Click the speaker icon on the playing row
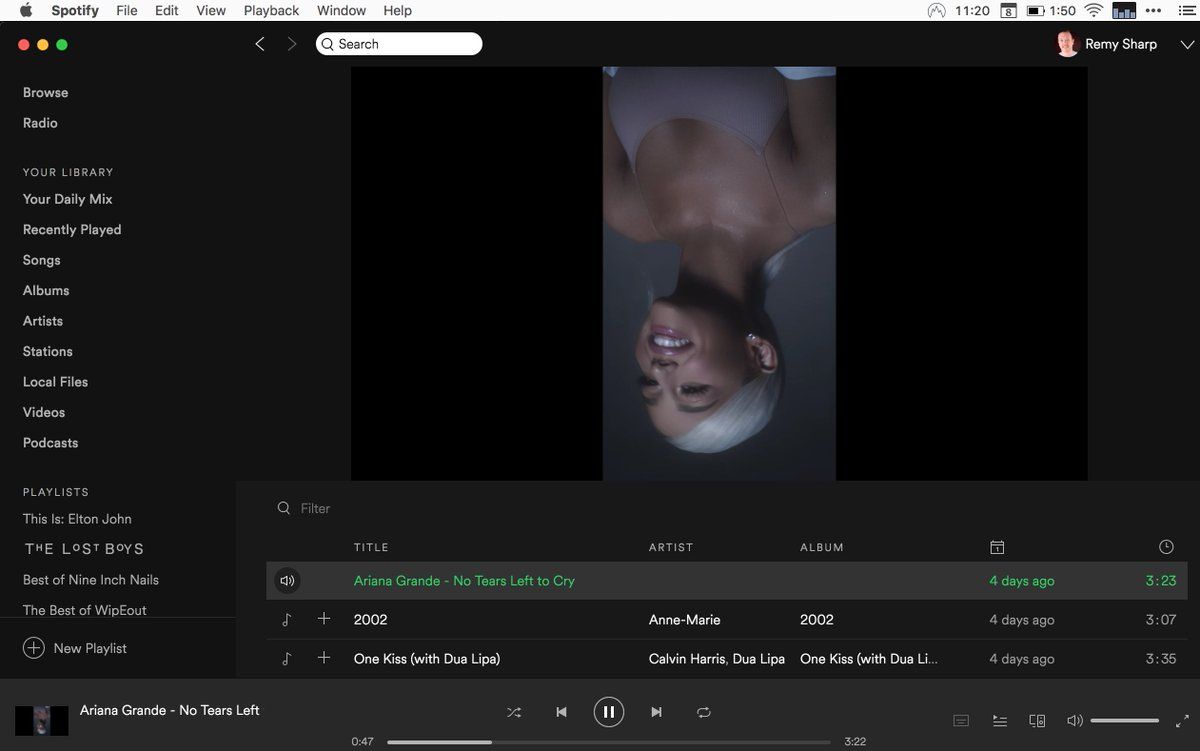 tap(287, 581)
